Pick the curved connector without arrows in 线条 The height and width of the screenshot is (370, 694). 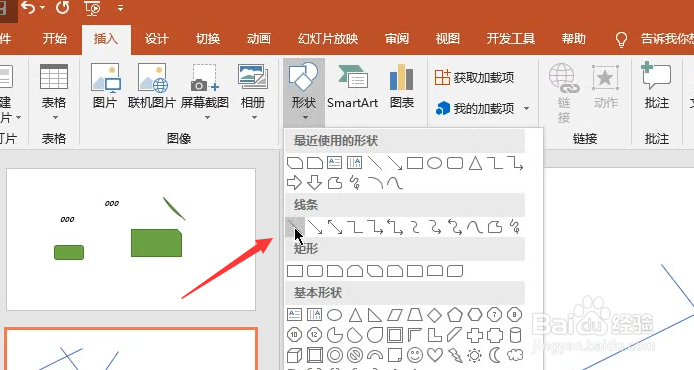(415, 227)
